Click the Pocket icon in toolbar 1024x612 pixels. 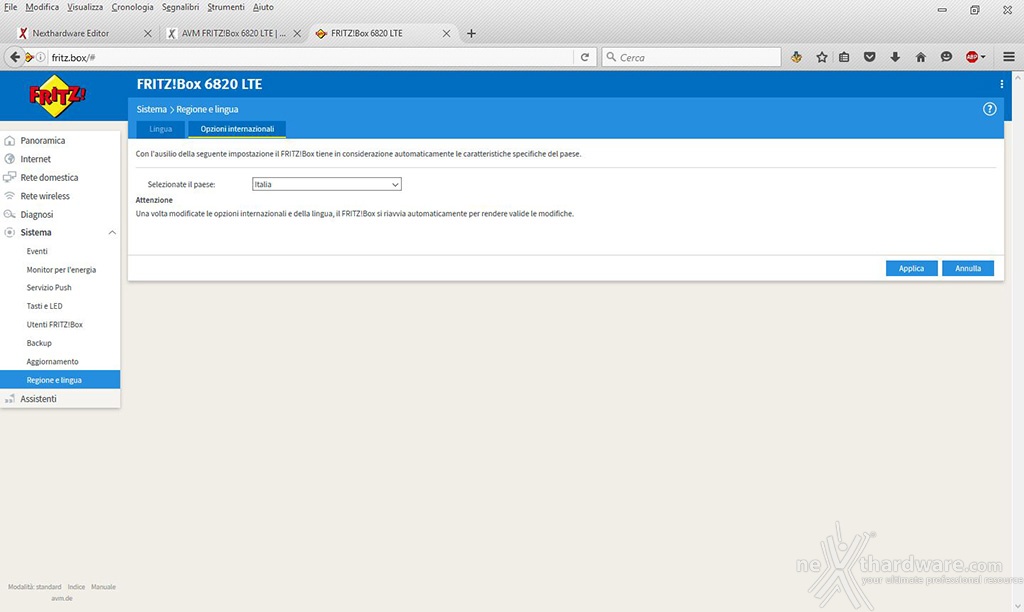tap(869, 57)
